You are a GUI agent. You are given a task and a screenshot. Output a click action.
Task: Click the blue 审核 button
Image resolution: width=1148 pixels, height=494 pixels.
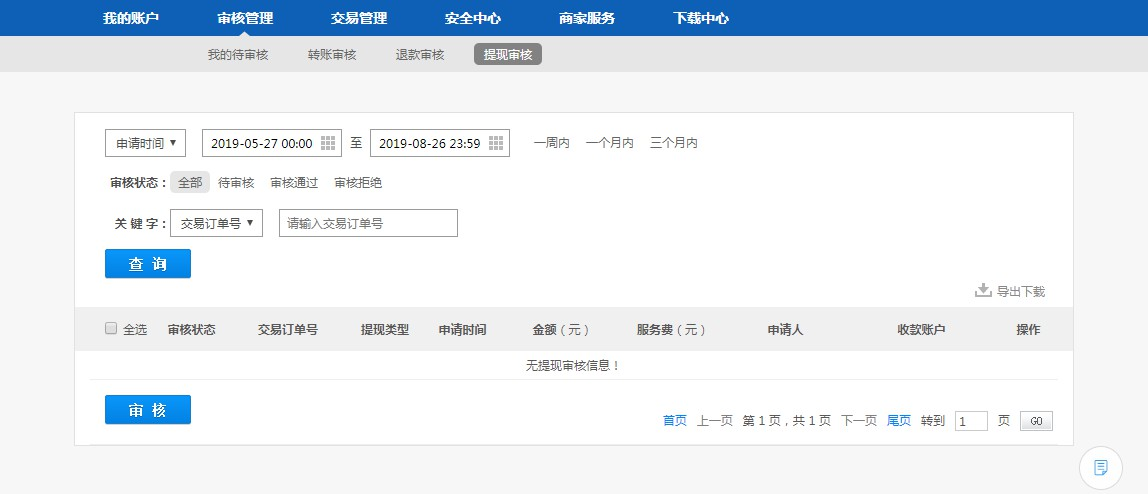148,410
